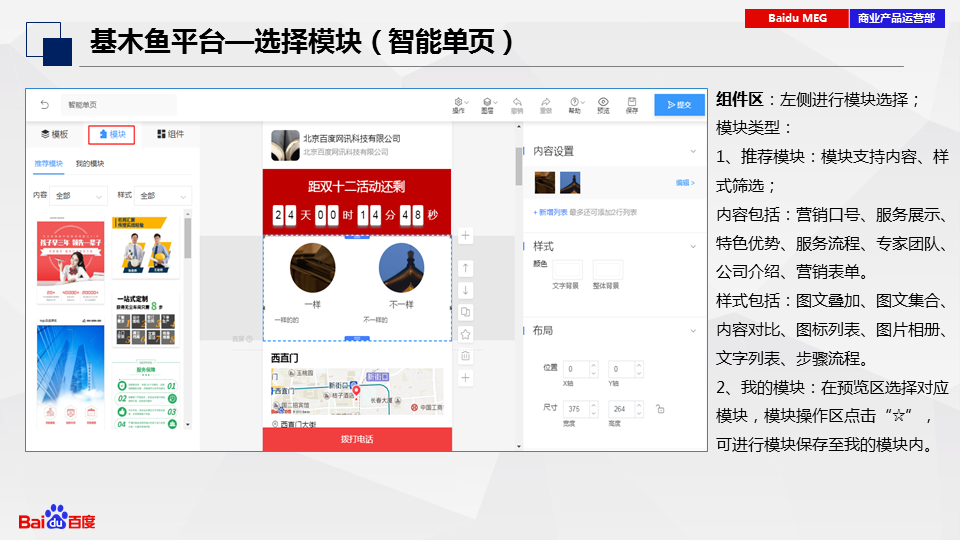Collapse the 样式 section chevron
This screenshot has width=960, height=540.
click(x=693, y=246)
